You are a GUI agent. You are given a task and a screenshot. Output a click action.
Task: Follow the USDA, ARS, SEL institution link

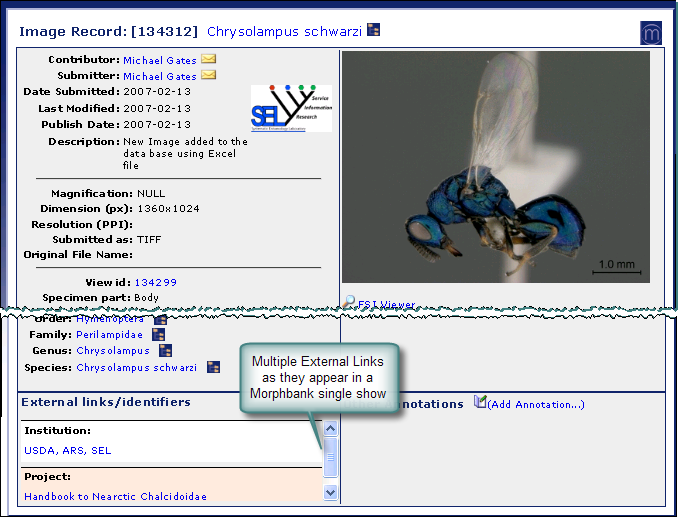tap(68, 451)
